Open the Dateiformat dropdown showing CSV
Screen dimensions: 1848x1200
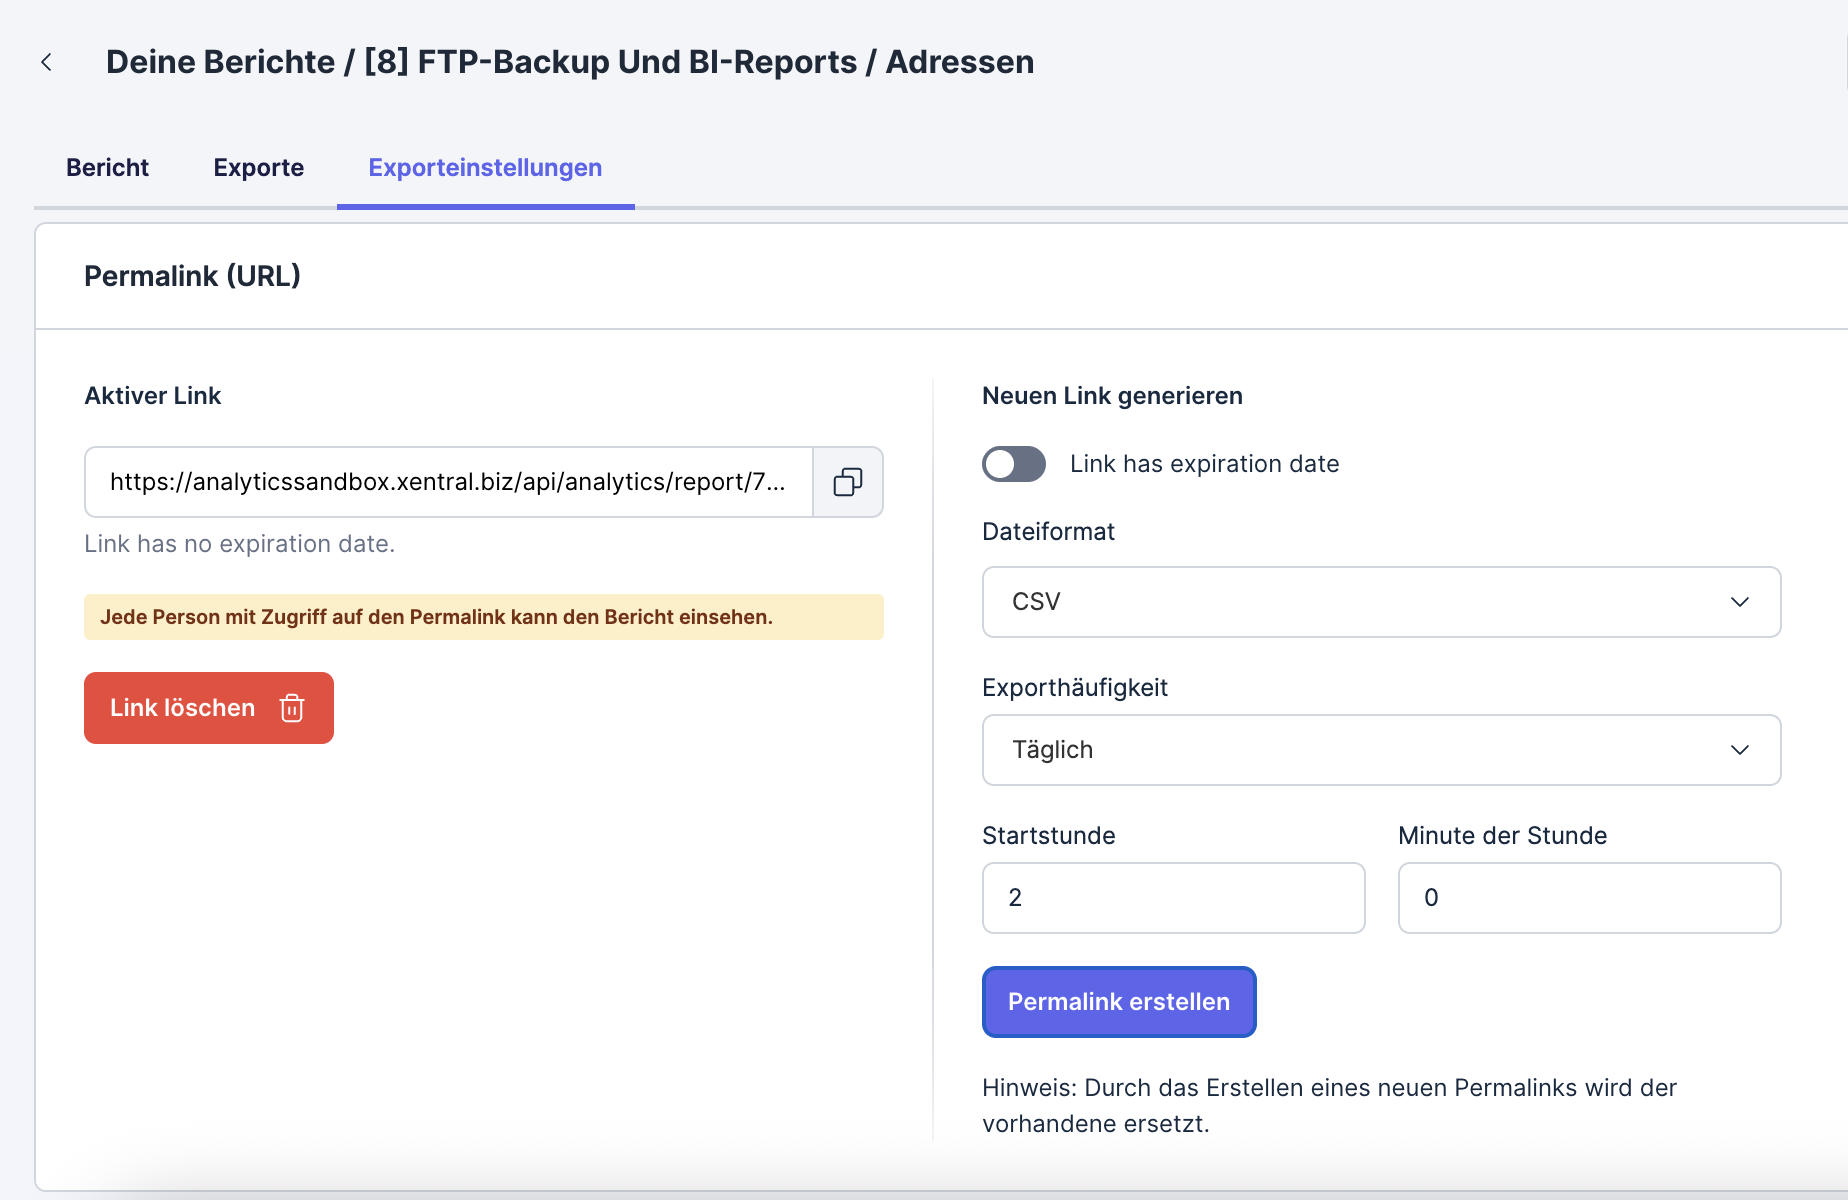(1380, 602)
